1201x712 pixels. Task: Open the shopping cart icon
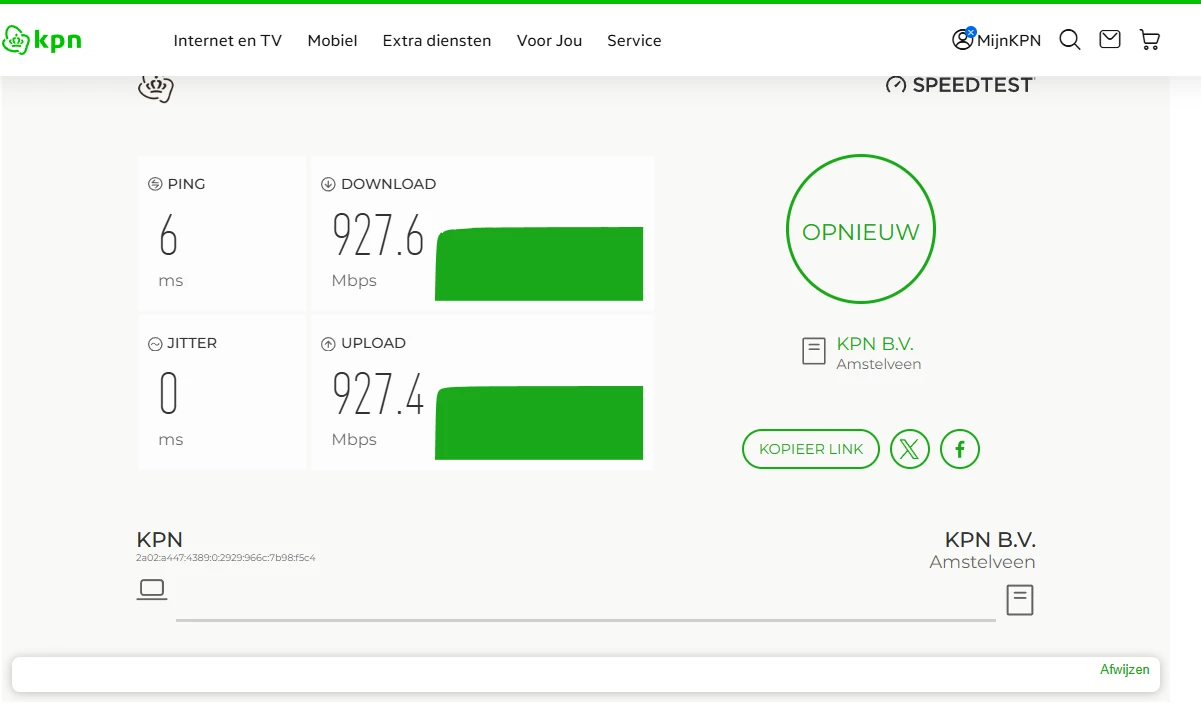tap(1150, 40)
